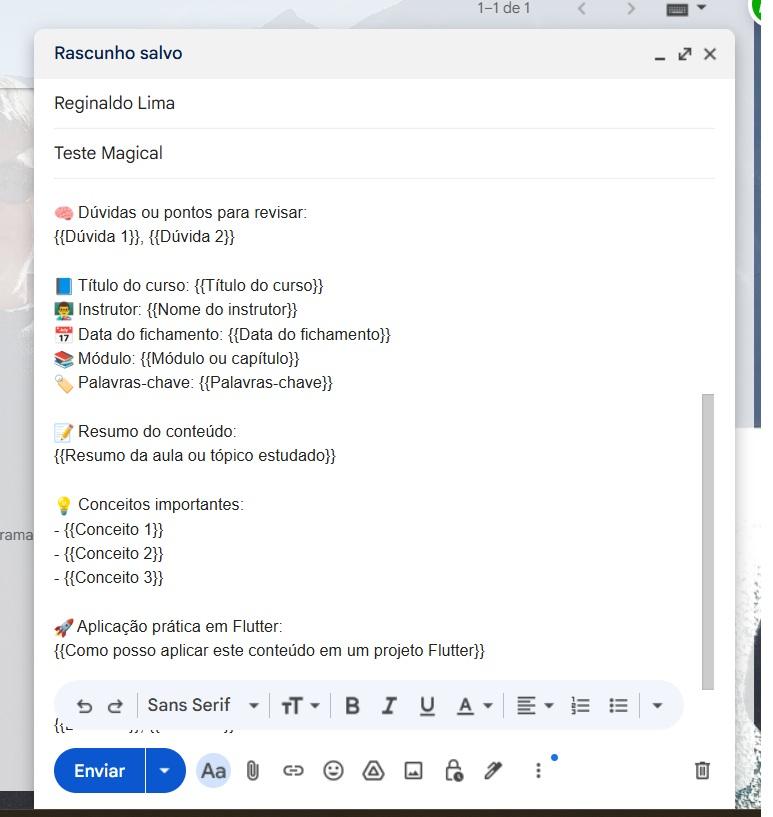Insert a photo with the image icon
The image size is (773, 817).
click(414, 771)
